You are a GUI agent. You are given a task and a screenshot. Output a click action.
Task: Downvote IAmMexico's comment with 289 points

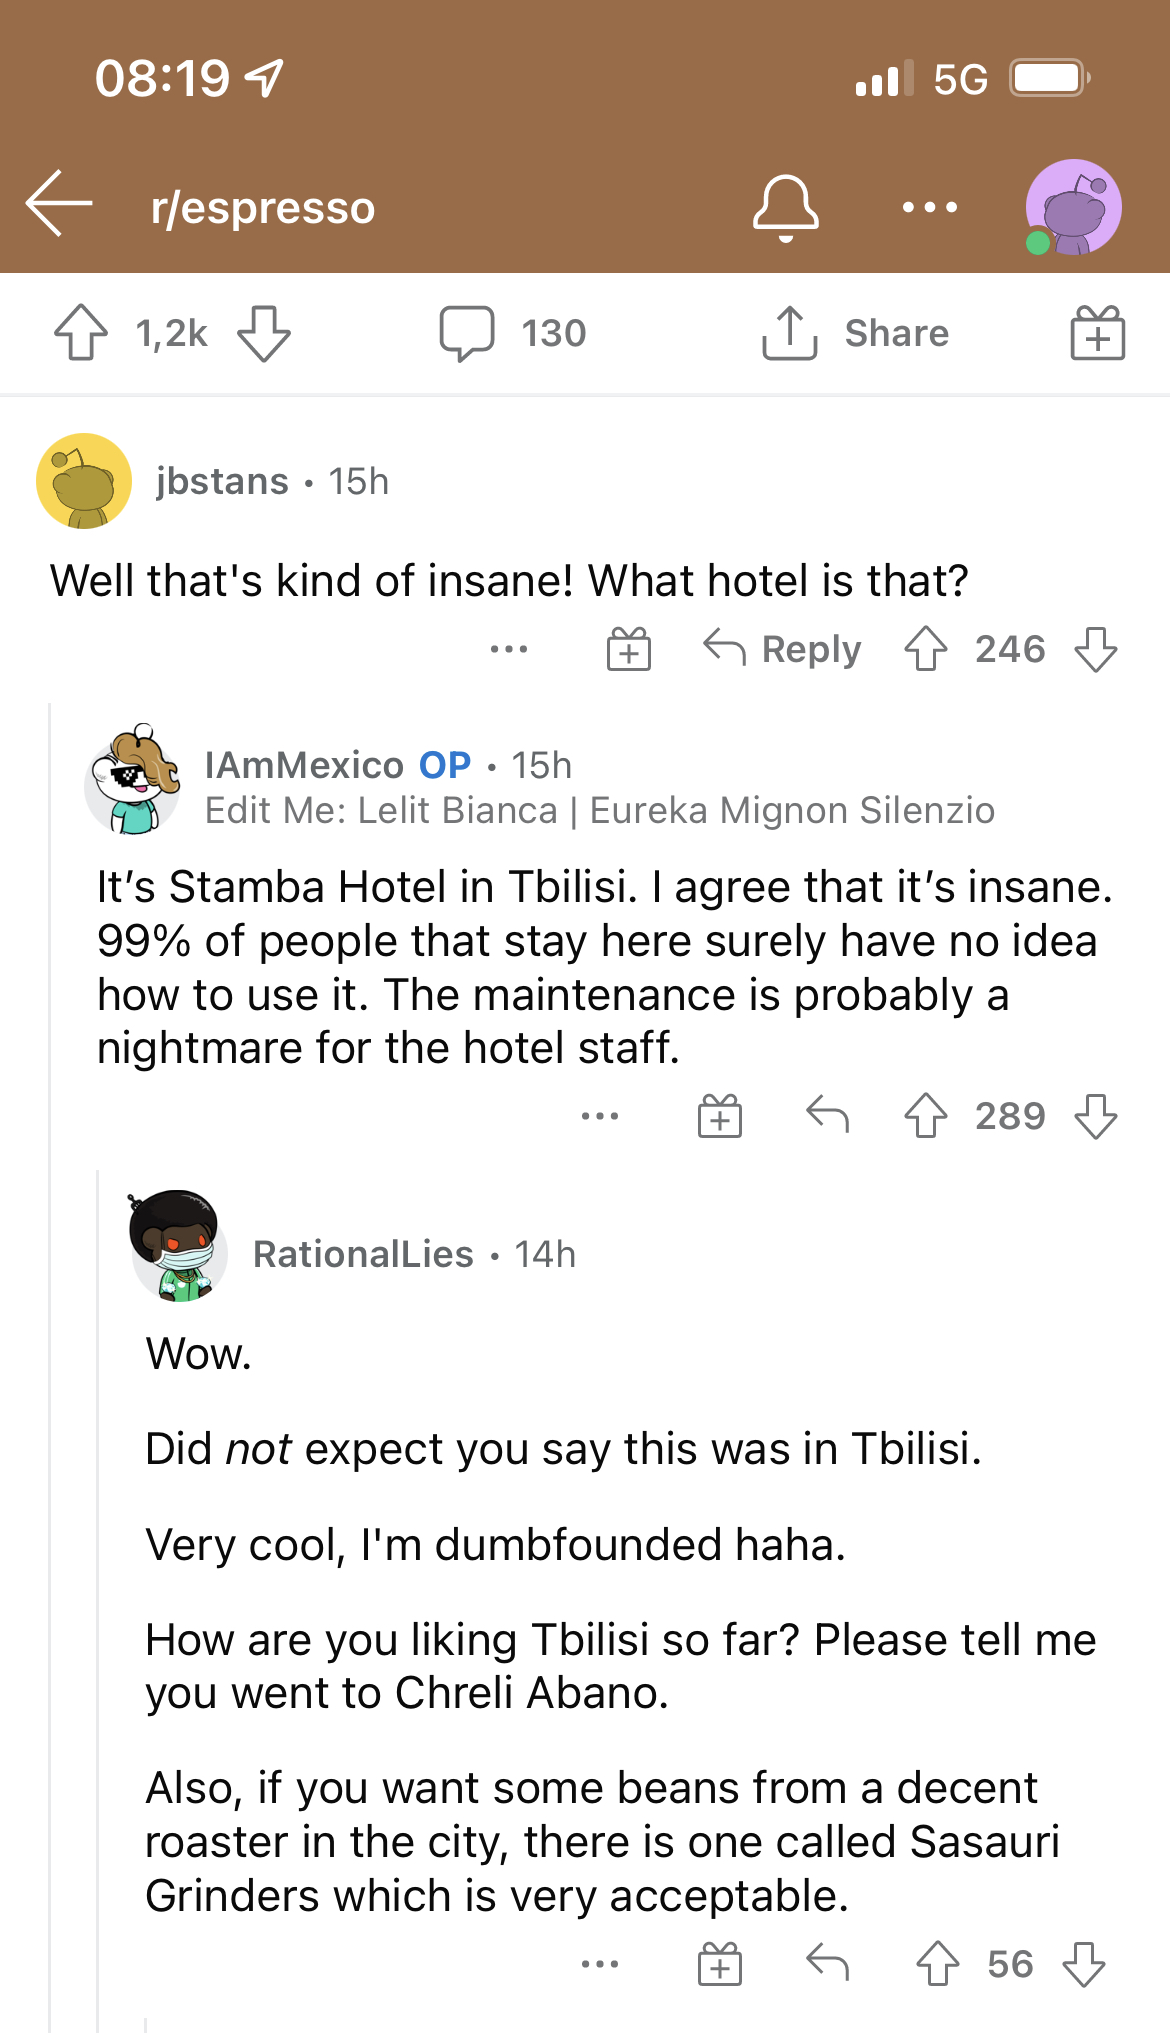(x=1096, y=1115)
